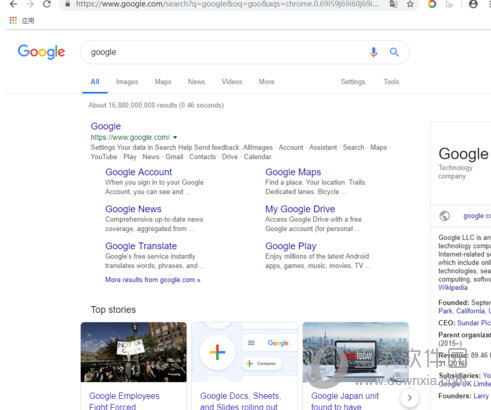Expand the green arrow next to google.com URL

pos(175,137)
